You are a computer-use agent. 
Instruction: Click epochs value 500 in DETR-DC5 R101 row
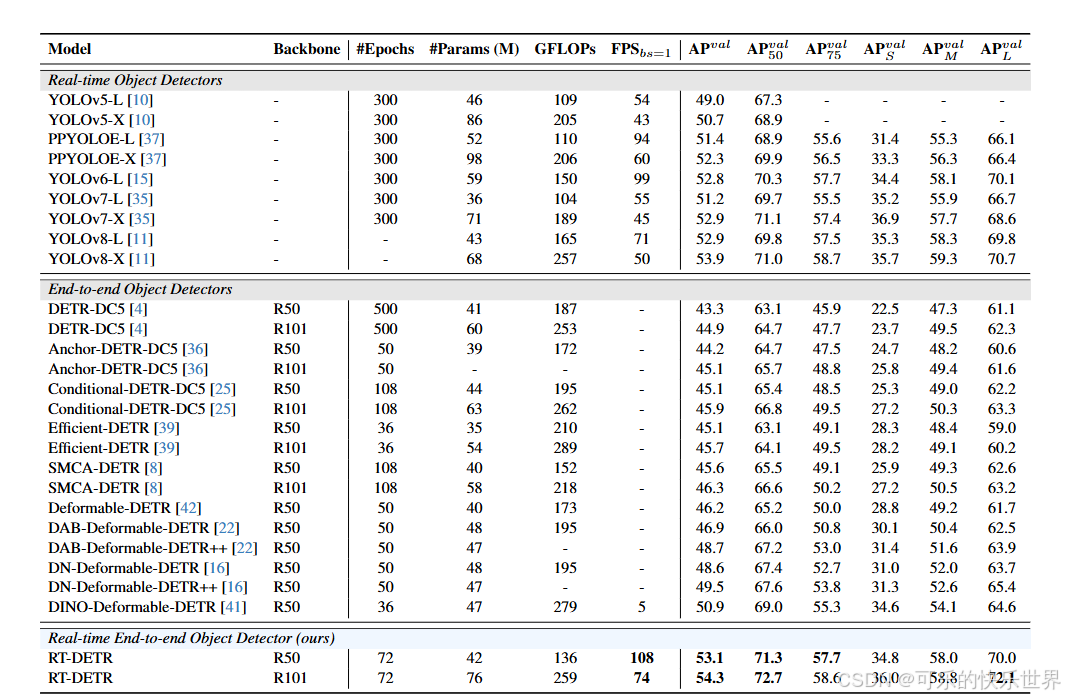pyautogui.click(x=385, y=329)
